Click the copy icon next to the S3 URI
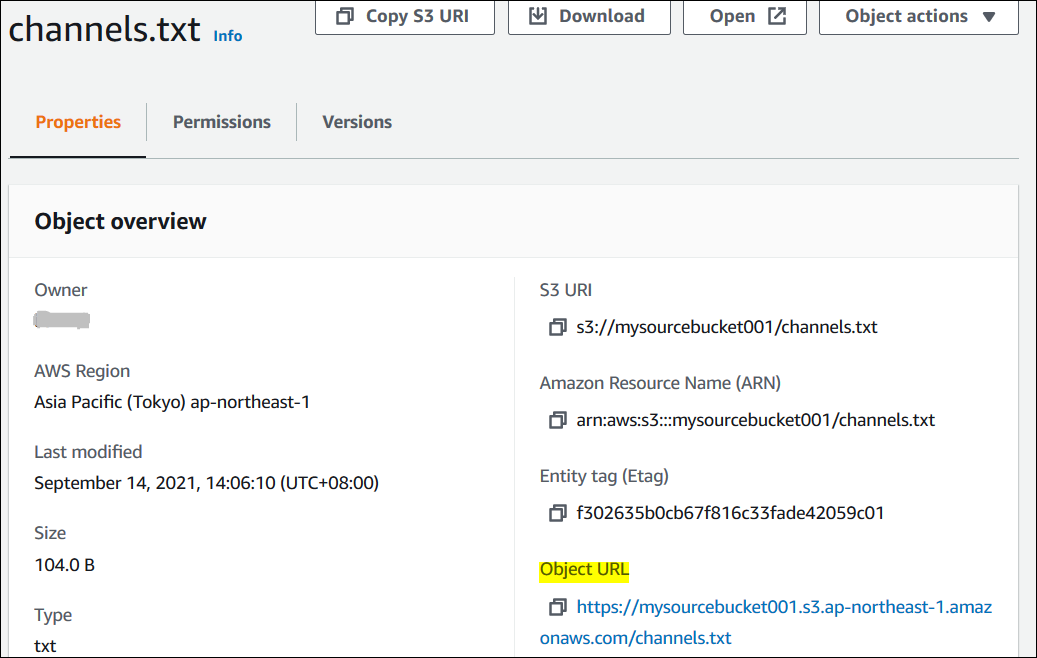The height and width of the screenshot is (658, 1037). (557, 327)
